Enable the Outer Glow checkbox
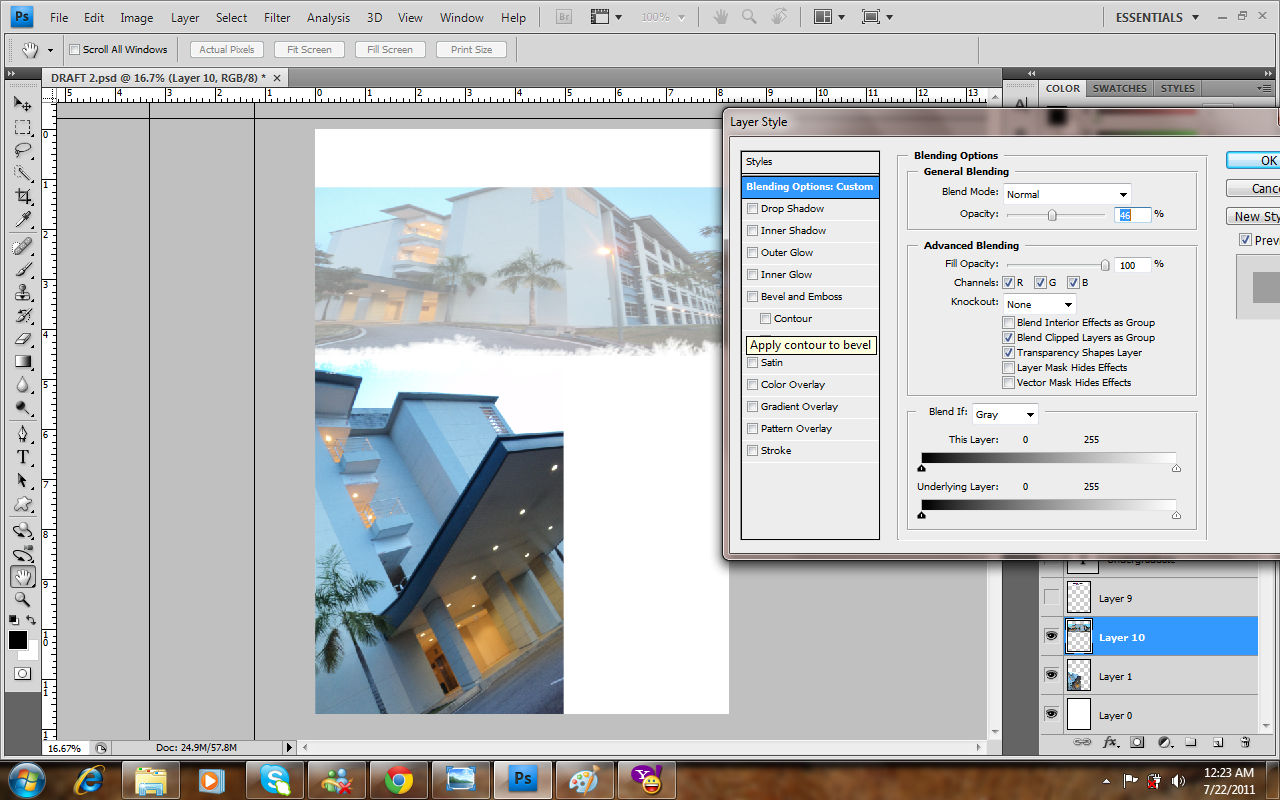The height and width of the screenshot is (800, 1280). point(752,253)
